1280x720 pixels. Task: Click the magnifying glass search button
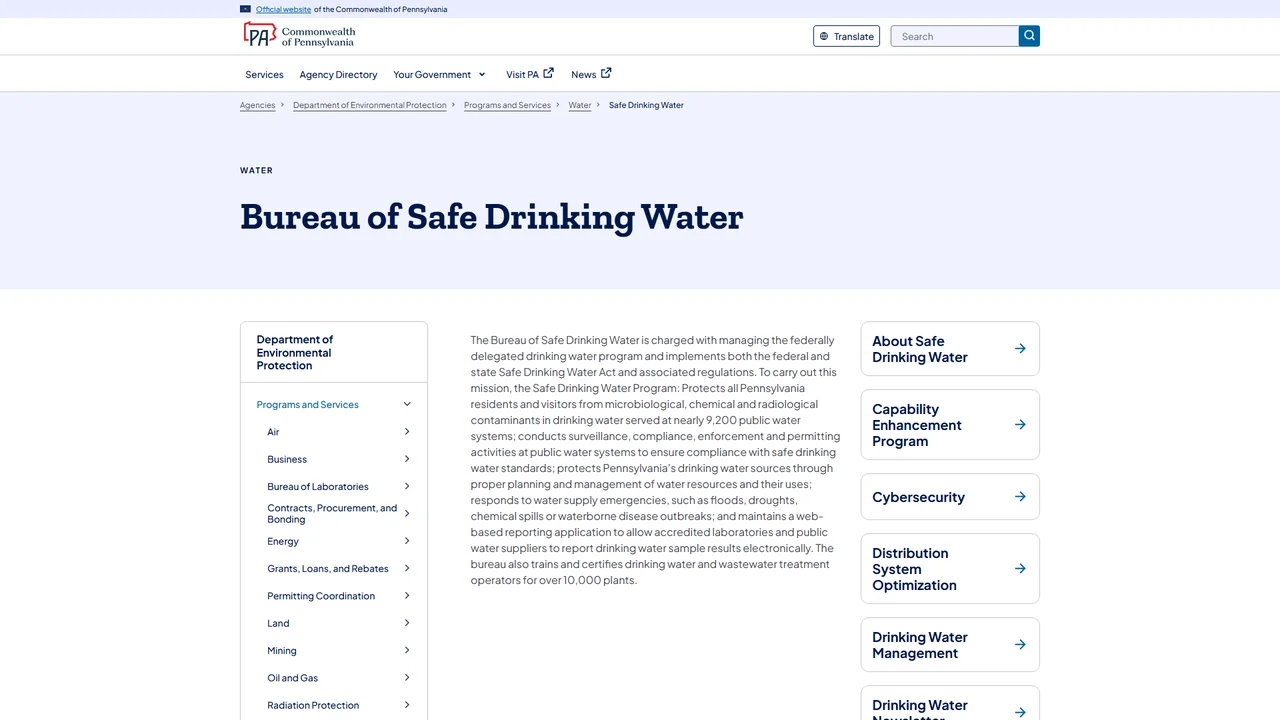(x=1029, y=36)
